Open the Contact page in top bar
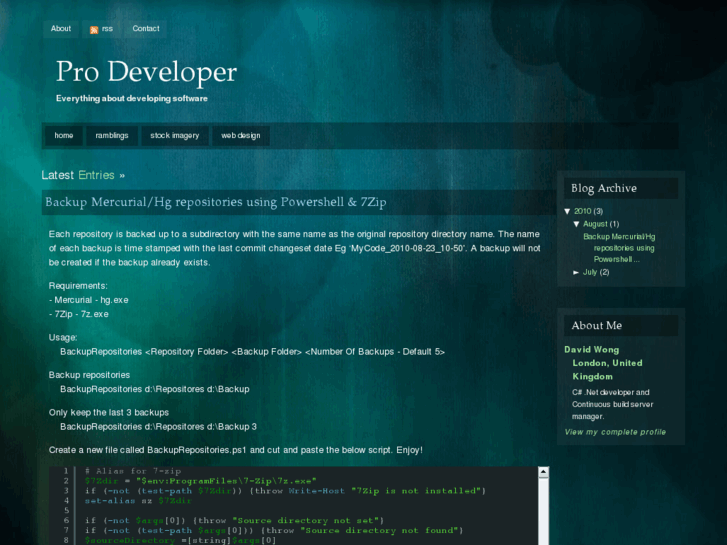Screen dimensions: 727x545 click(146, 28)
